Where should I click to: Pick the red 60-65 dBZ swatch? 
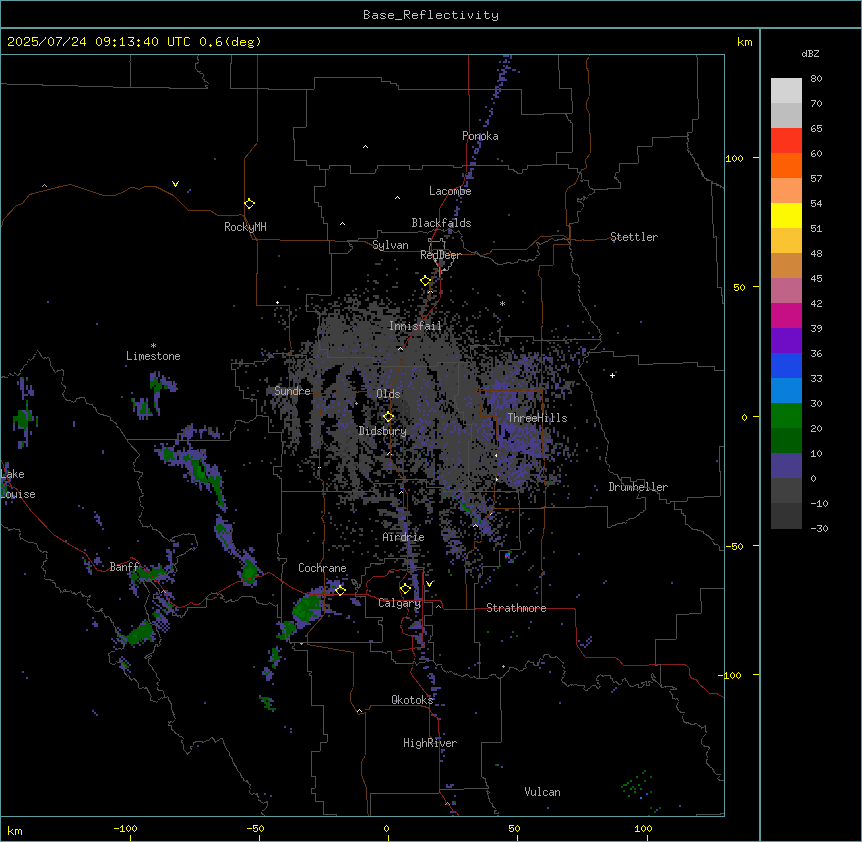pos(786,141)
